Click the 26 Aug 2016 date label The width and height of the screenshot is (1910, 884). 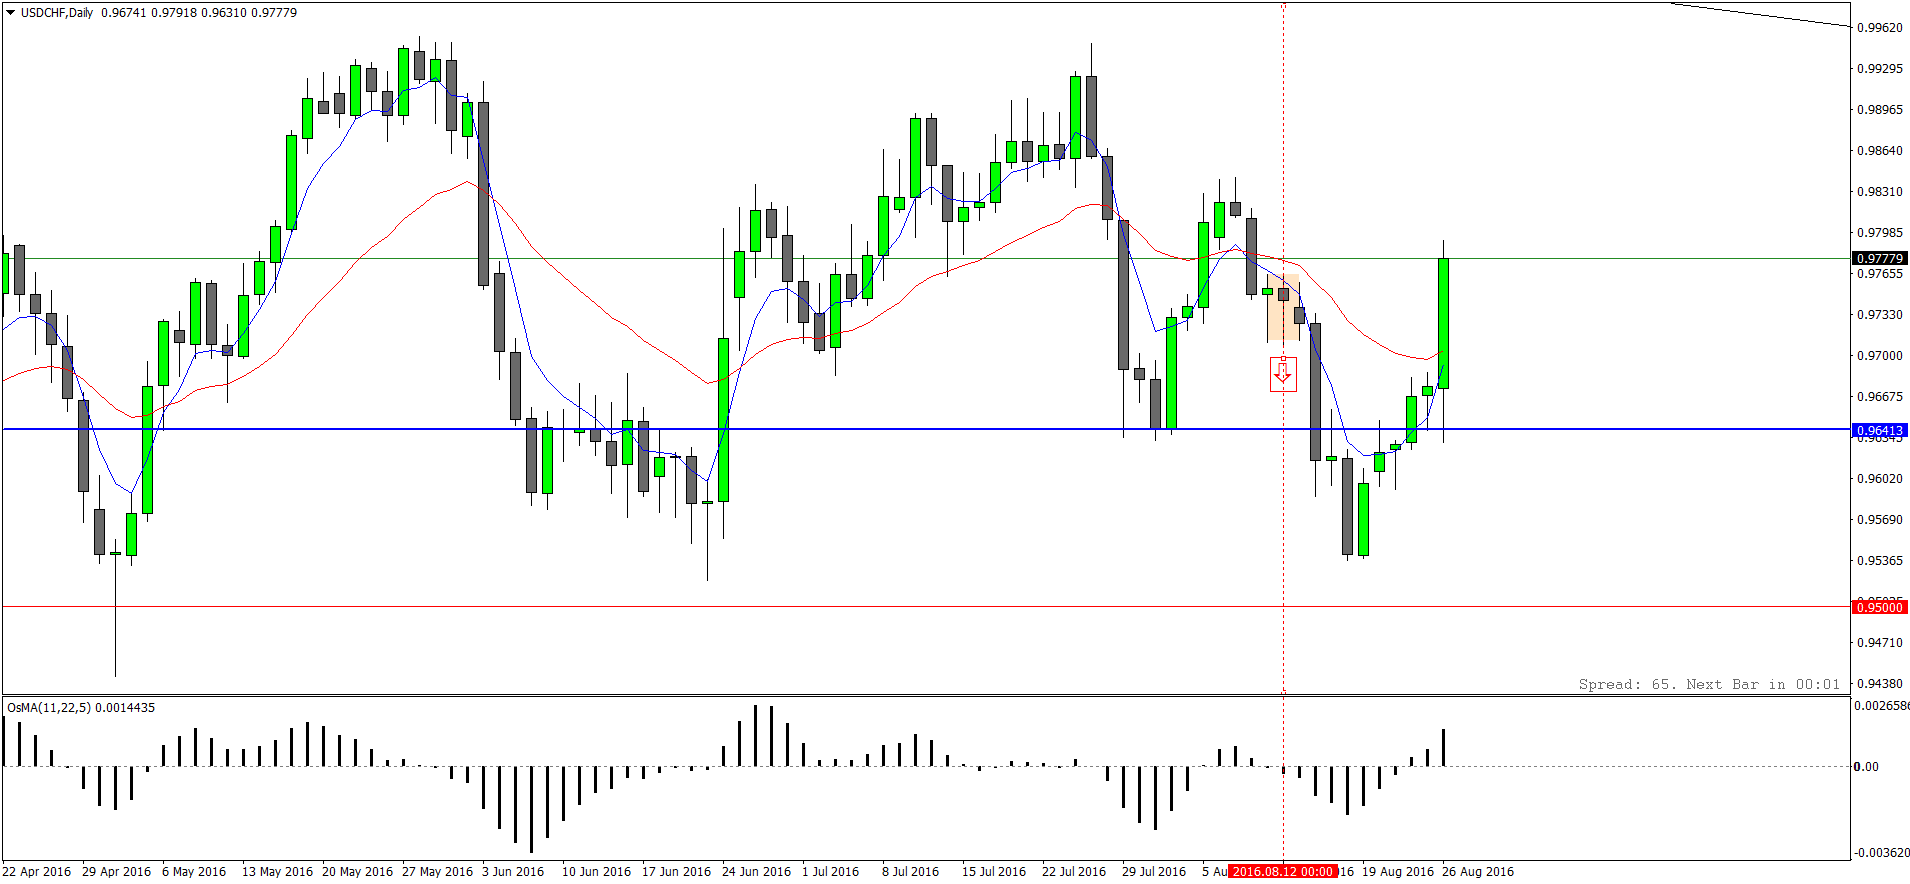coord(1478,871)
